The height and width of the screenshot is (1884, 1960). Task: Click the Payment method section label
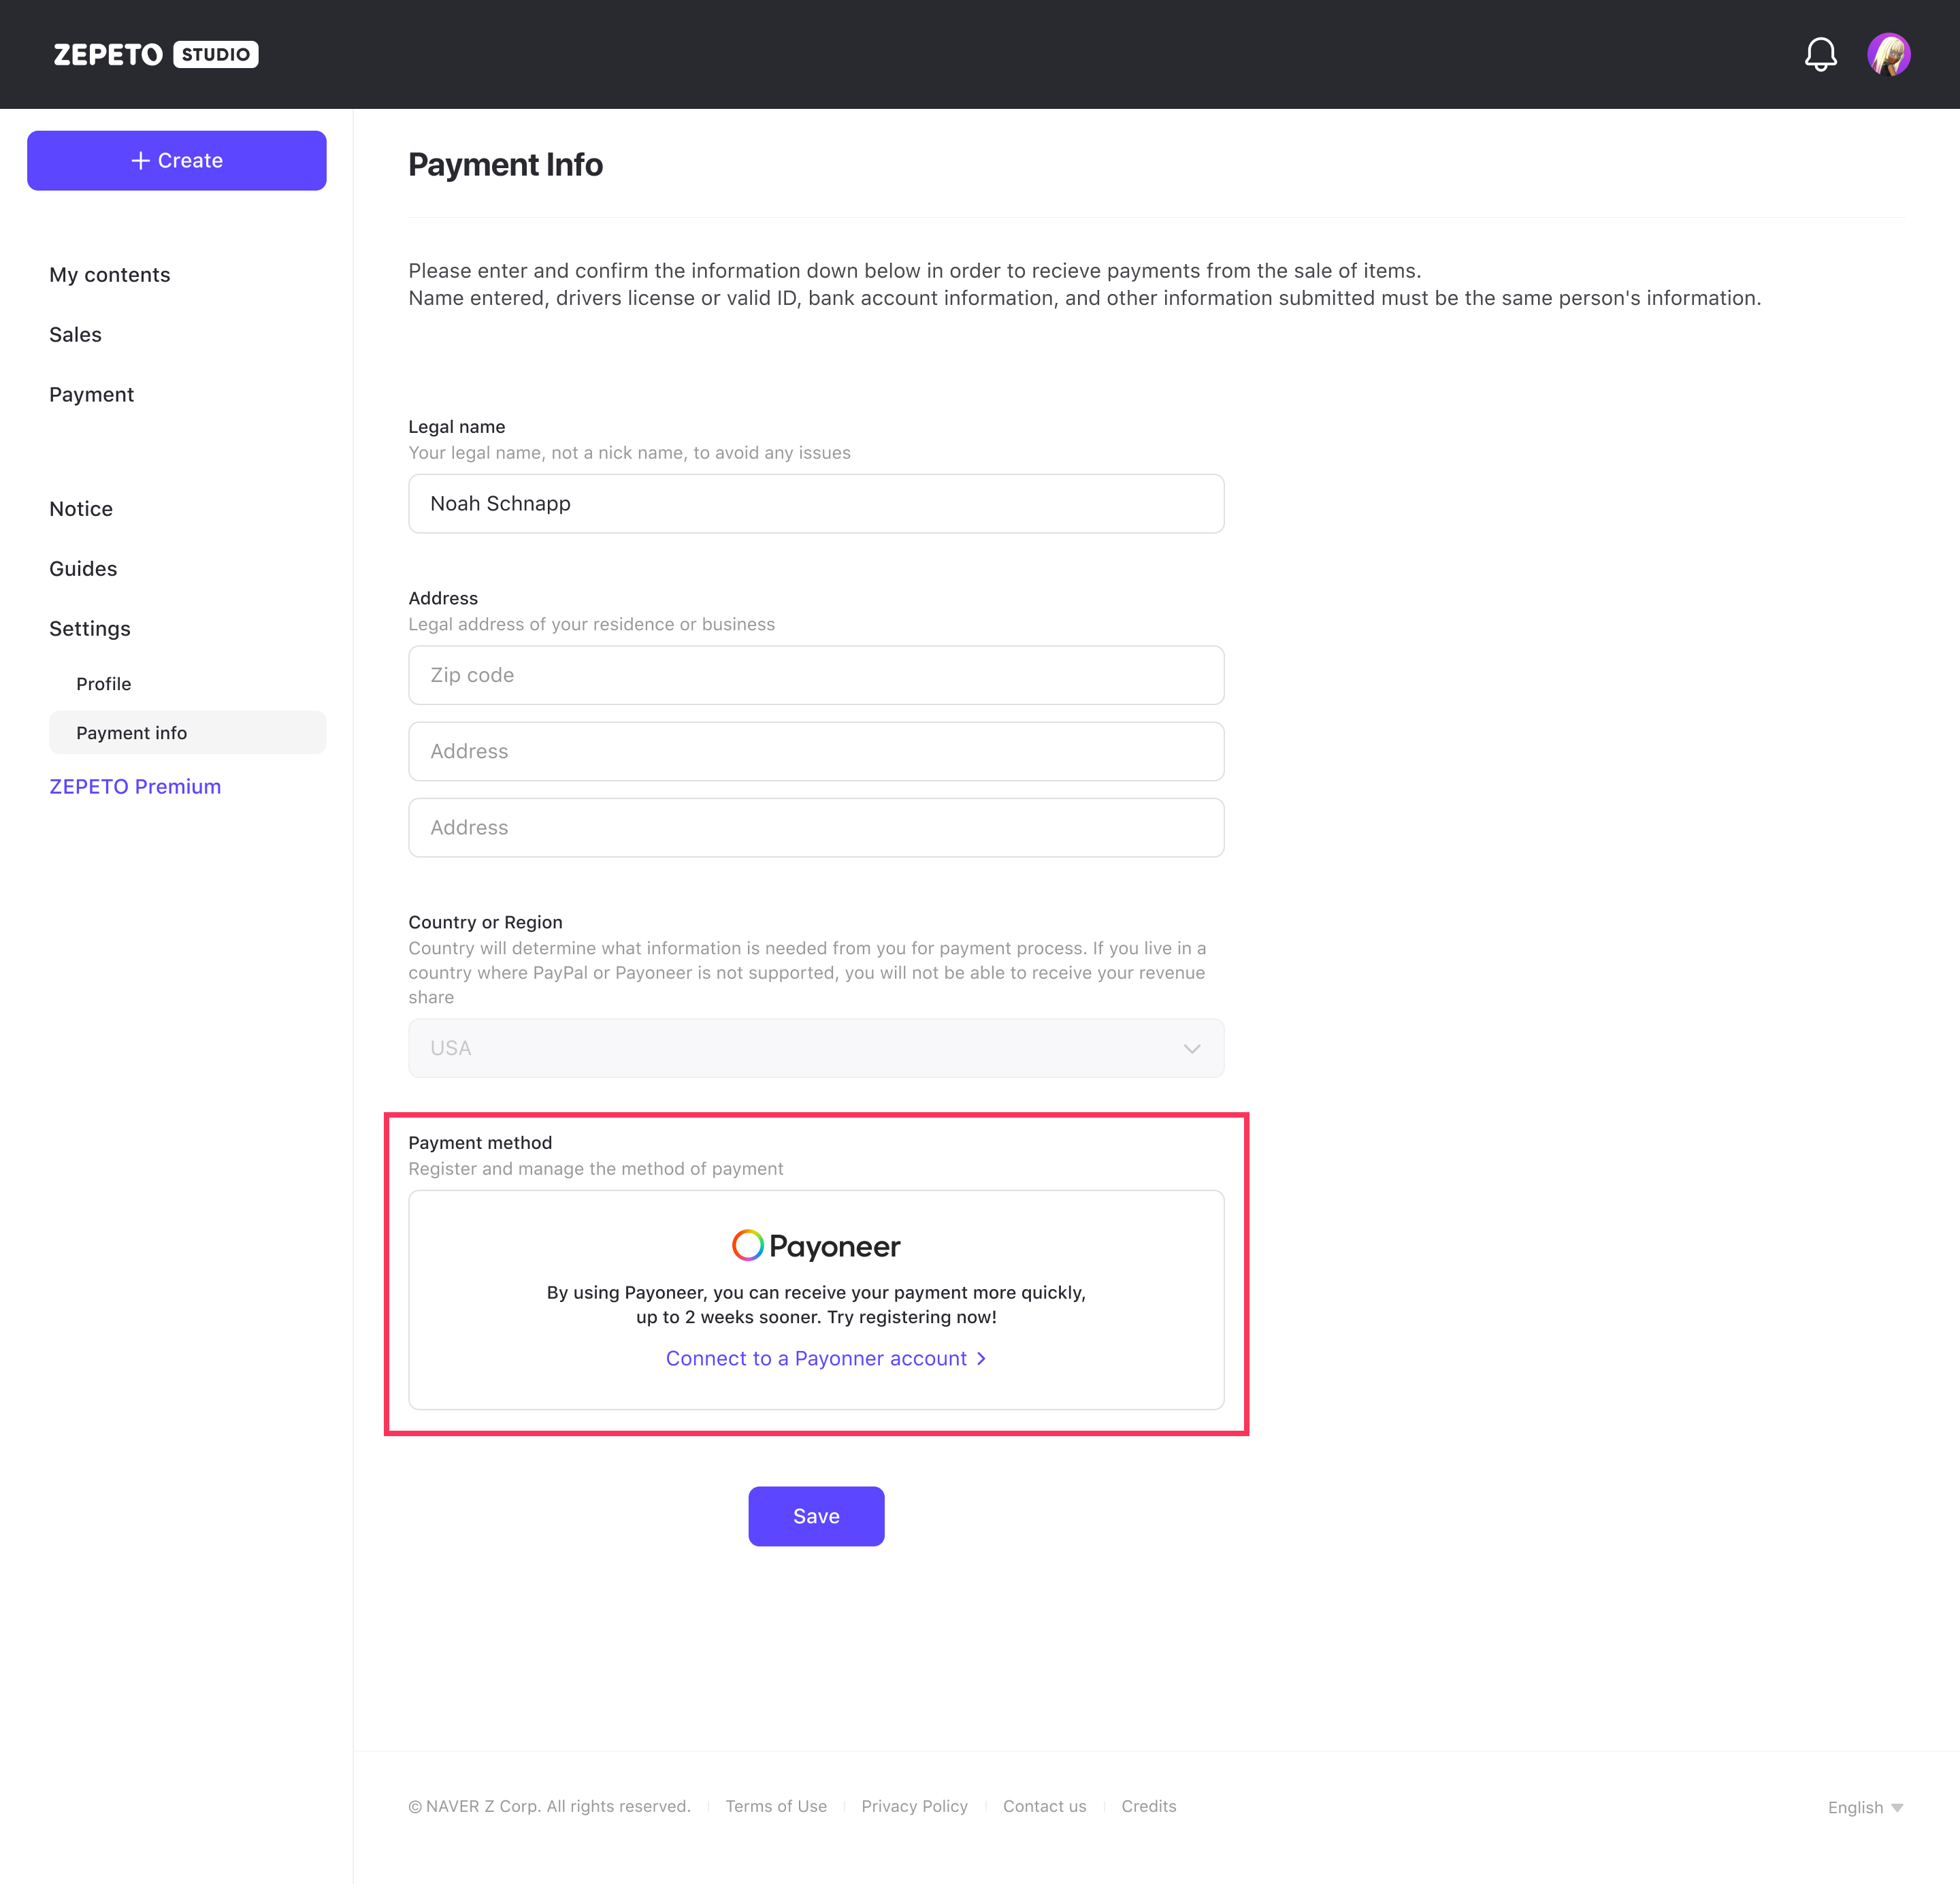480,1143
